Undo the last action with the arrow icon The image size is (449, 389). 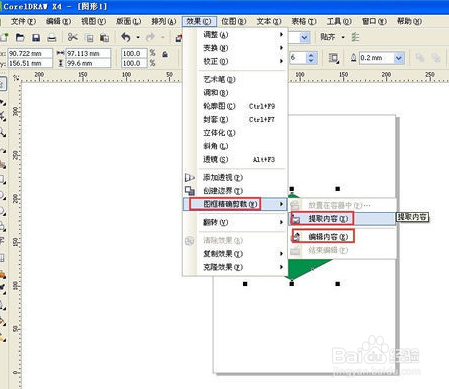coord(126,37)
